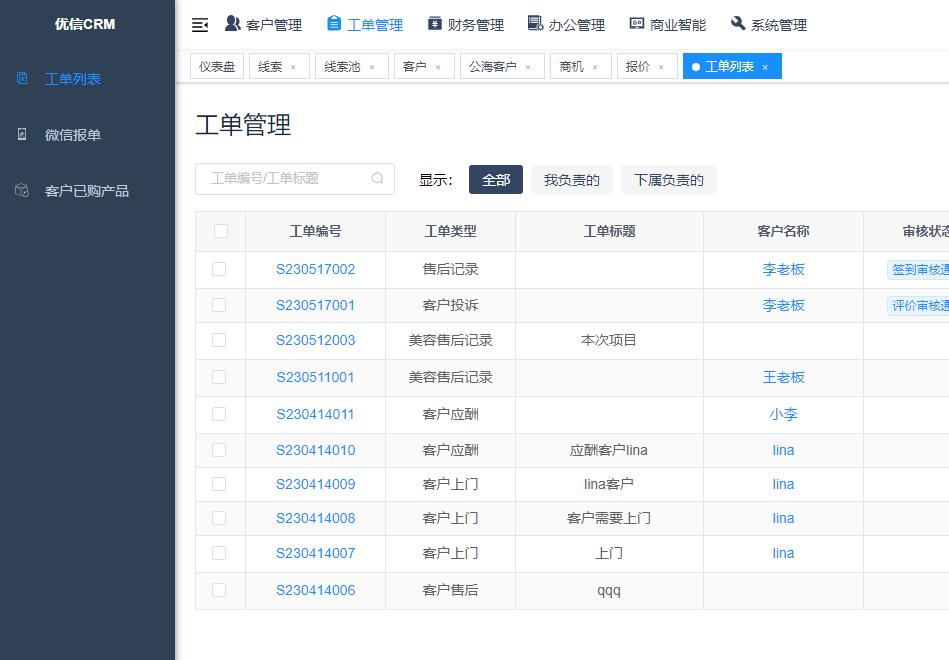Open work order S230414010
949x660 pixels.
pyautogui.click(x=315, y=450)
